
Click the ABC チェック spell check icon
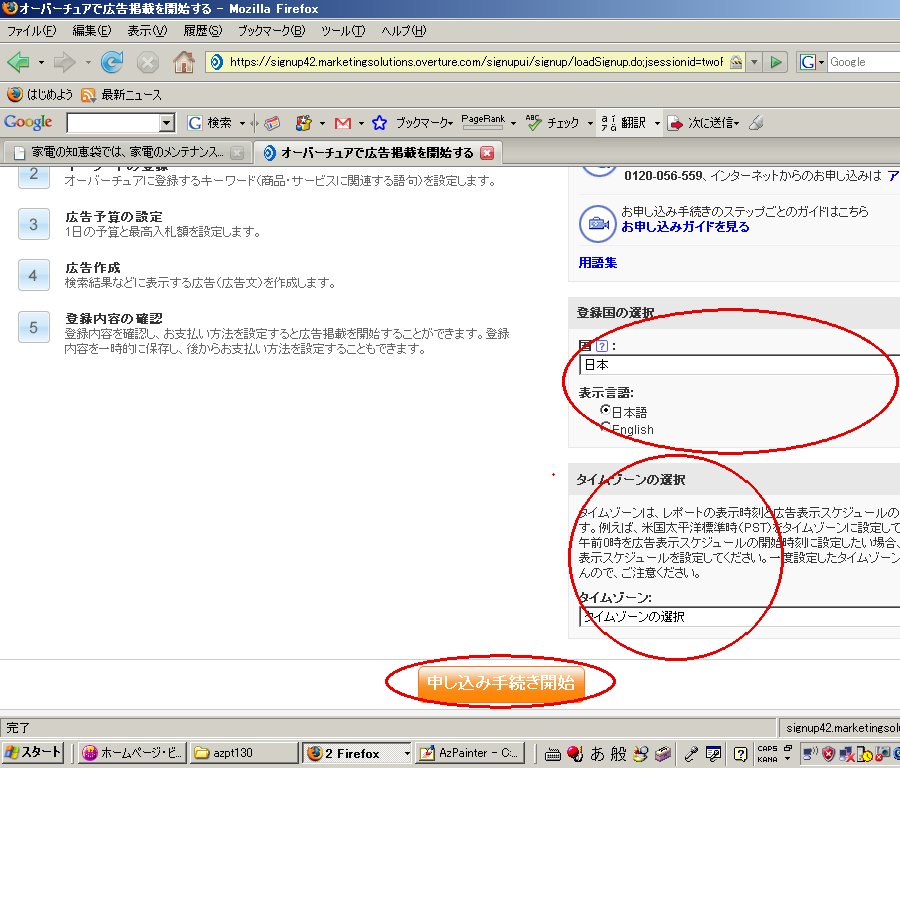click(552, 122)
